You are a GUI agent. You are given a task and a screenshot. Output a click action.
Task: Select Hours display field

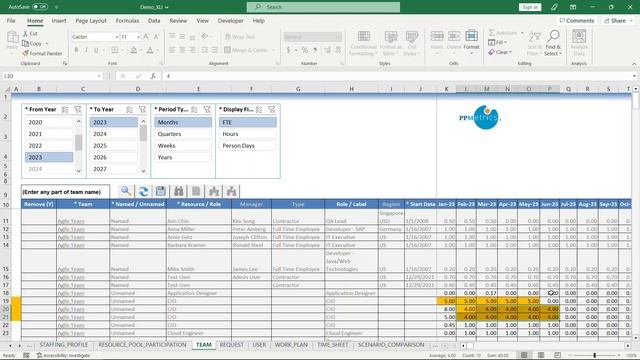tap(248, 134)
